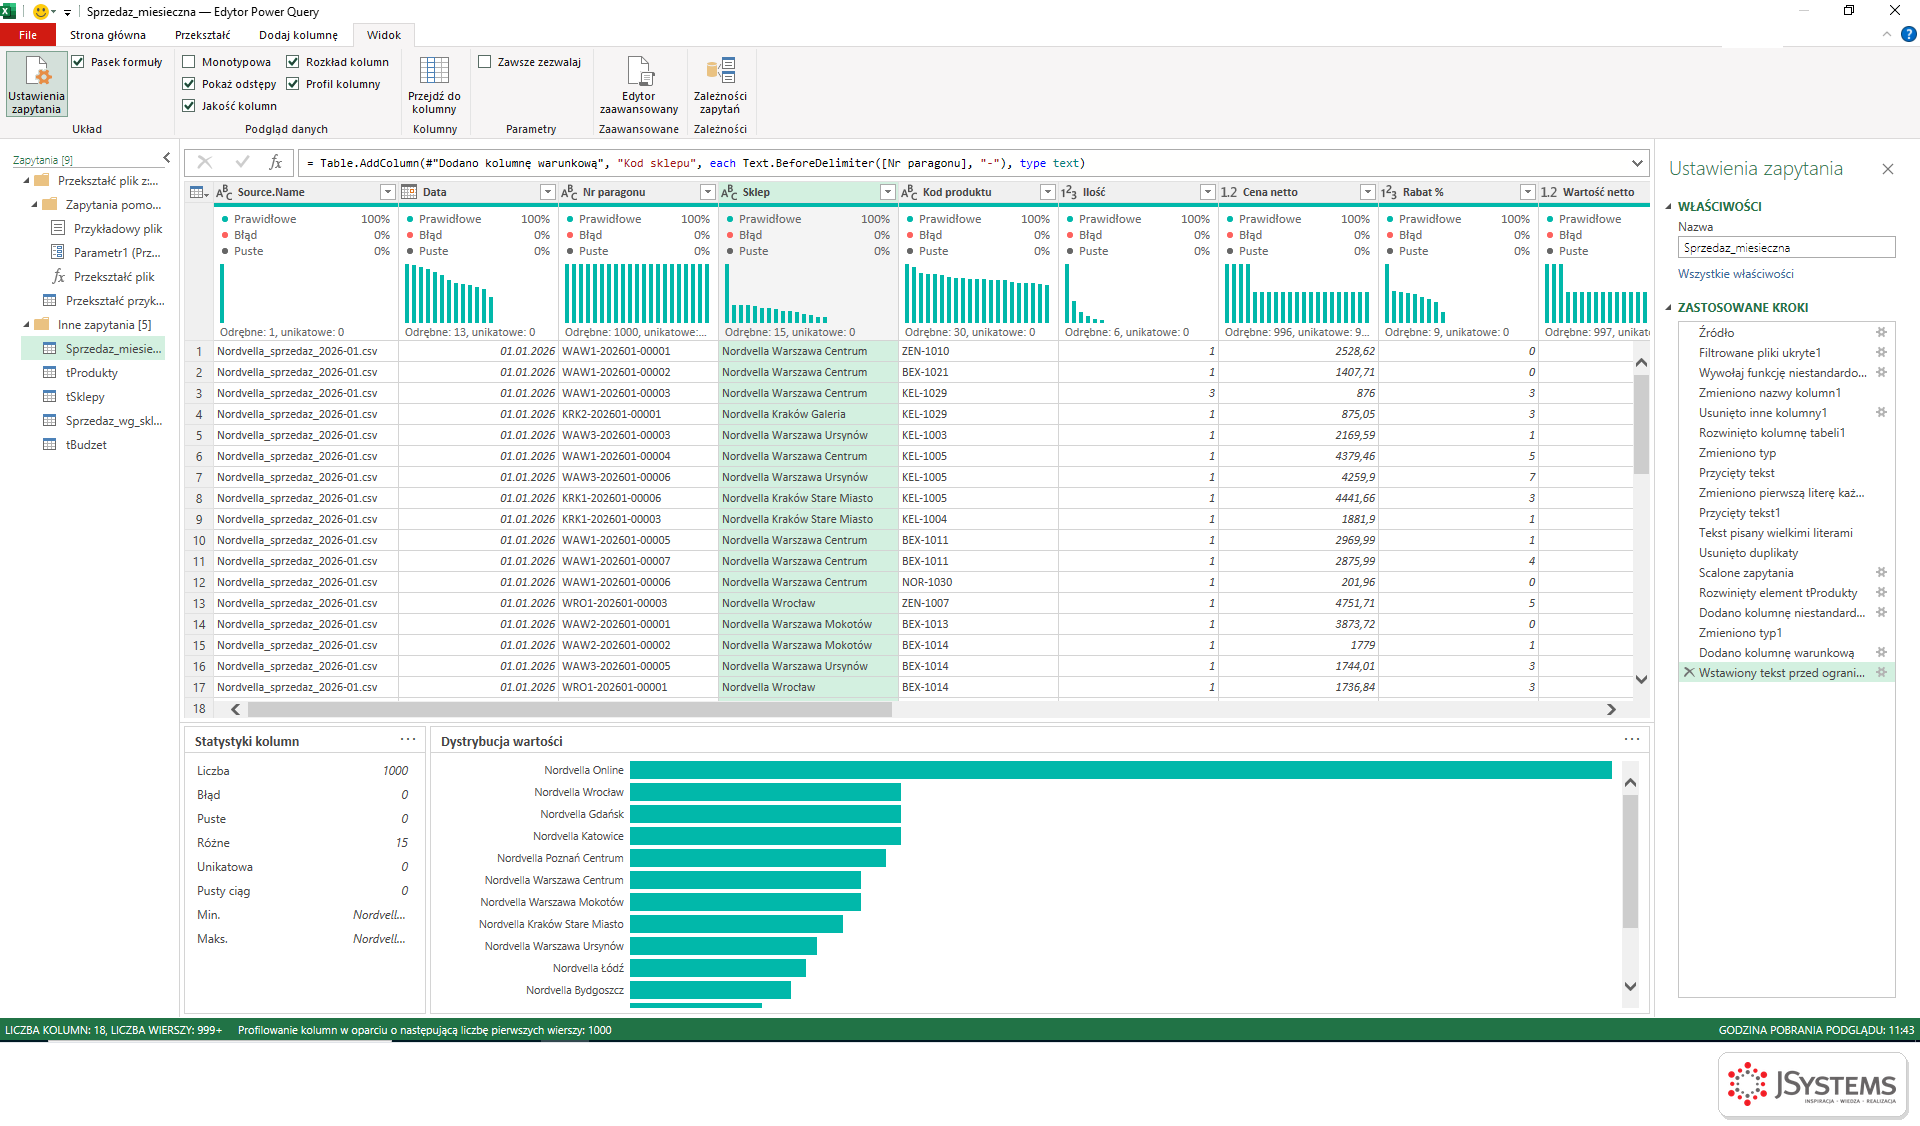
Task: Open Zależności zapytań view
Action: tap(720, 84)
